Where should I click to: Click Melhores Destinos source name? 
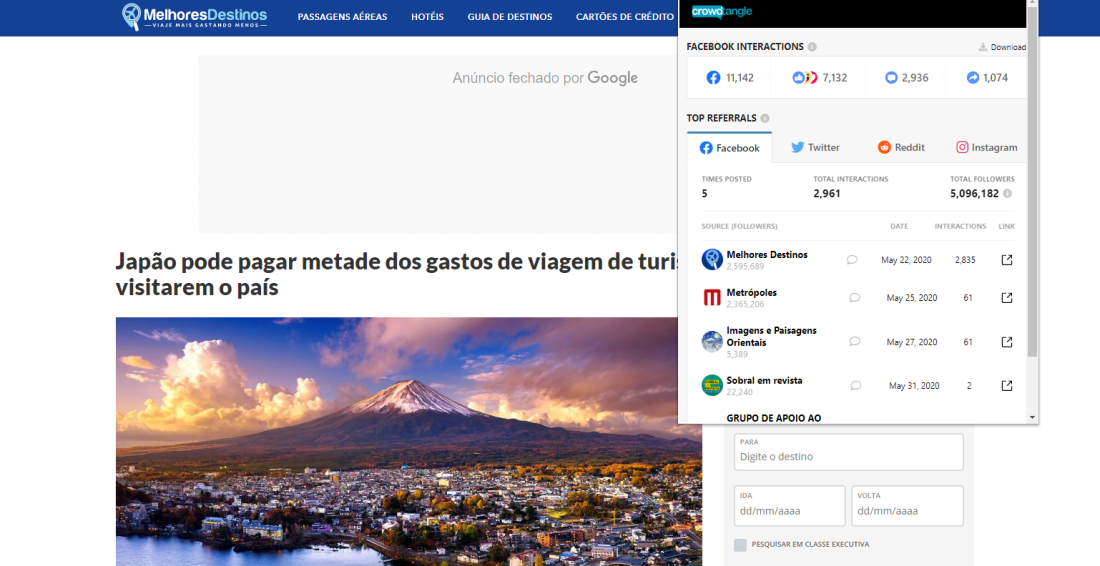pos(767,255)
